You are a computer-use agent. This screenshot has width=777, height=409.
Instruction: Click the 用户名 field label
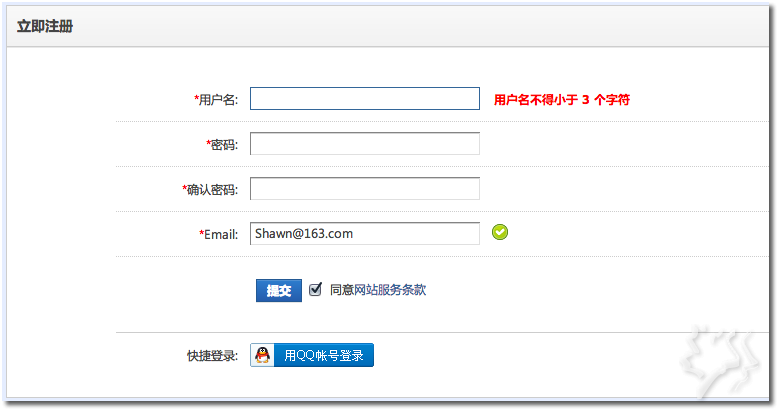[x=217, y=100]
